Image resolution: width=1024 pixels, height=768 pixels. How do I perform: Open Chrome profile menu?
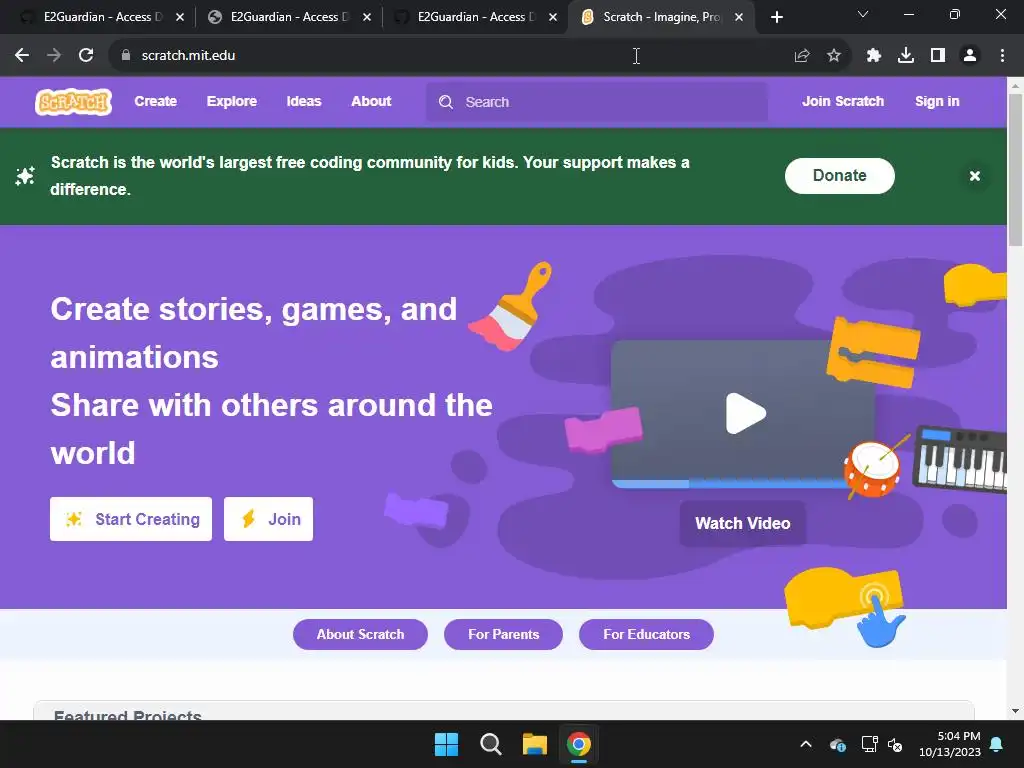[970, 56]
